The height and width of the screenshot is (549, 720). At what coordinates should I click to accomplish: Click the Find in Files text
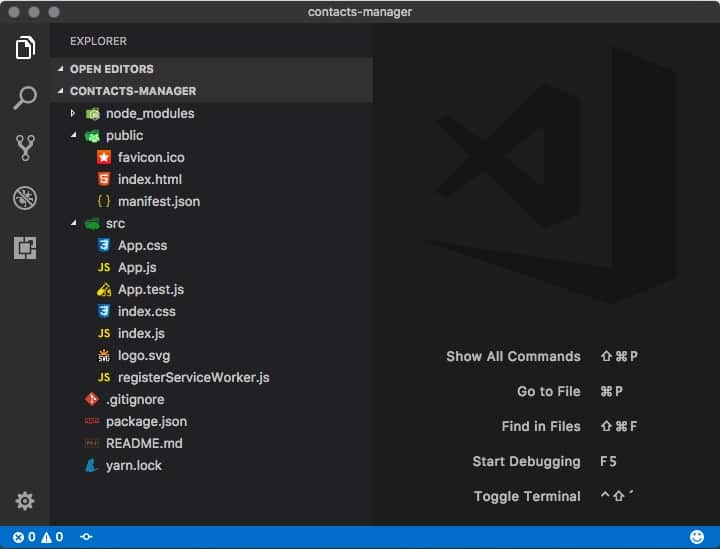[x=541, y=426]
